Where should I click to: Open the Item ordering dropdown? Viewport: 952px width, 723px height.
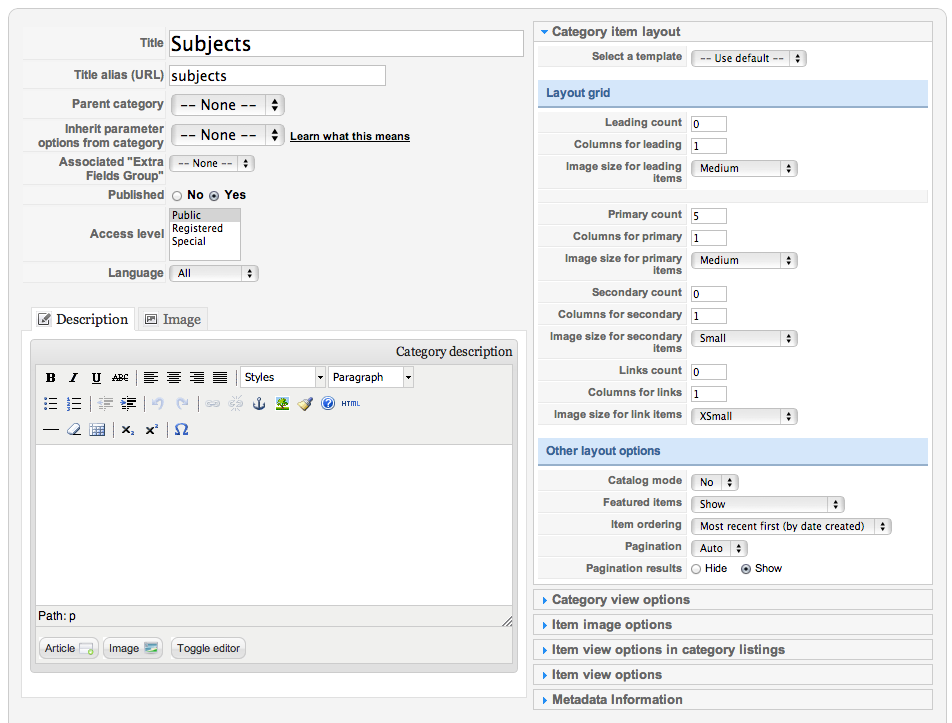pyautogui.click(x=791, y=526)
